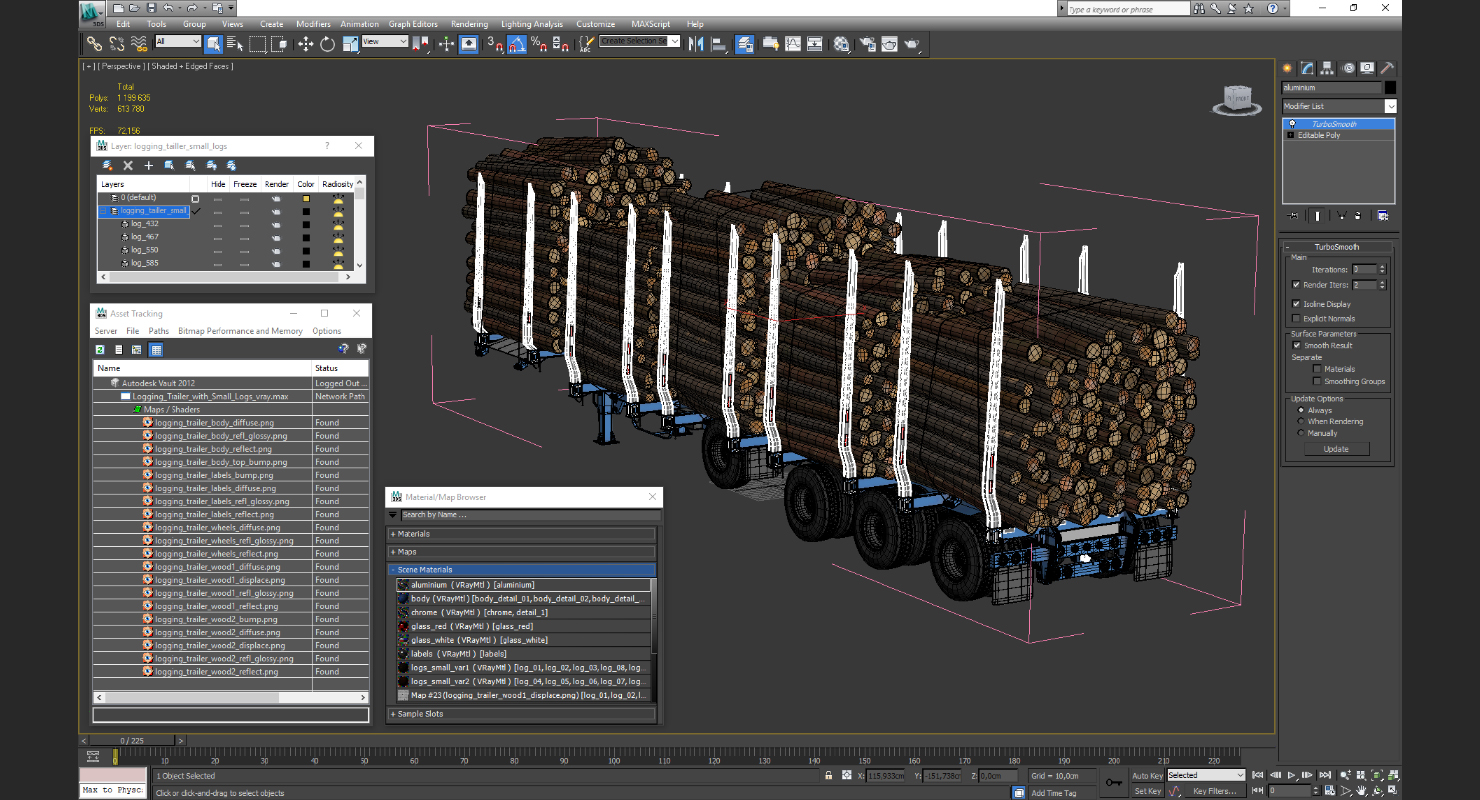Click the Select and Link tool
Image resolution: width=1480 pixels, height=800 pixels.
coord(94,44)
